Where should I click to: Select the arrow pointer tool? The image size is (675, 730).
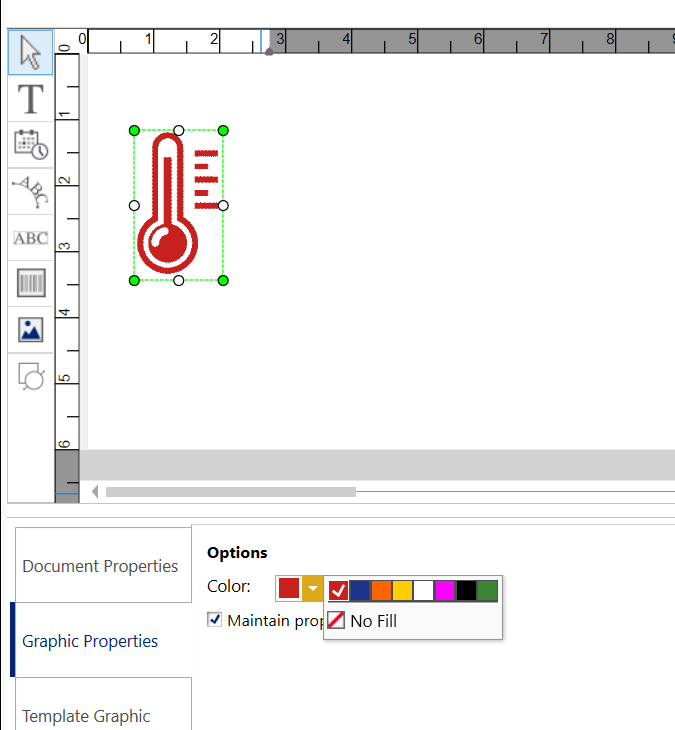[x=30, y=53]
